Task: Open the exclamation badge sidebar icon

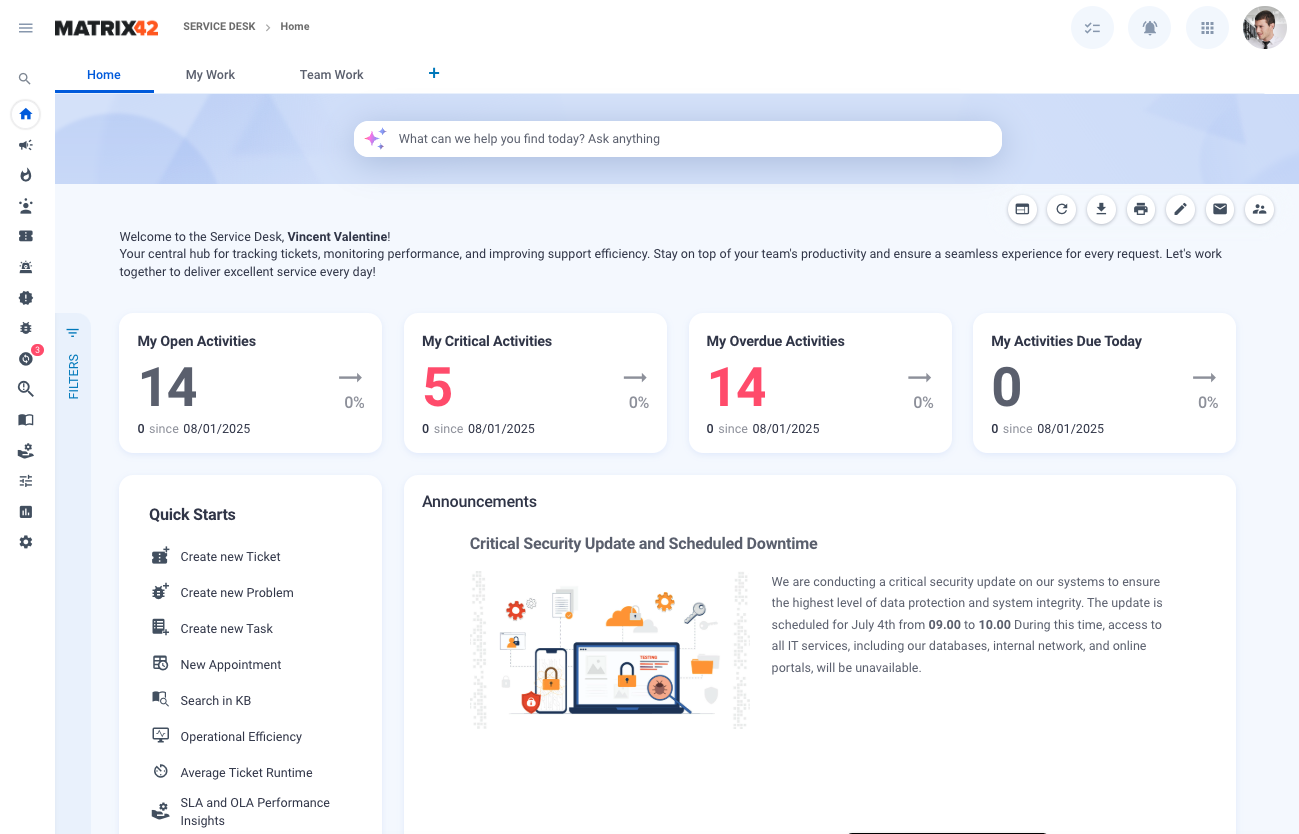Action: [26, 297]
